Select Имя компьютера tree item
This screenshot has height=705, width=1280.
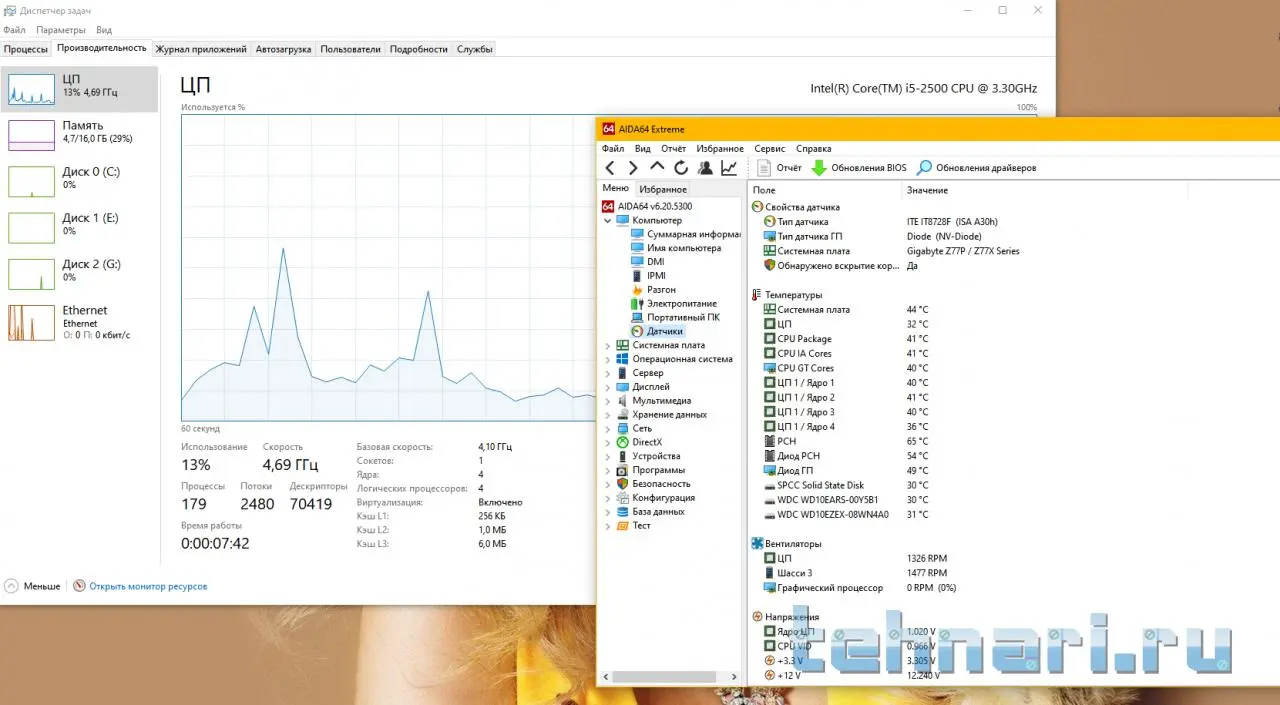coord(676,248)
